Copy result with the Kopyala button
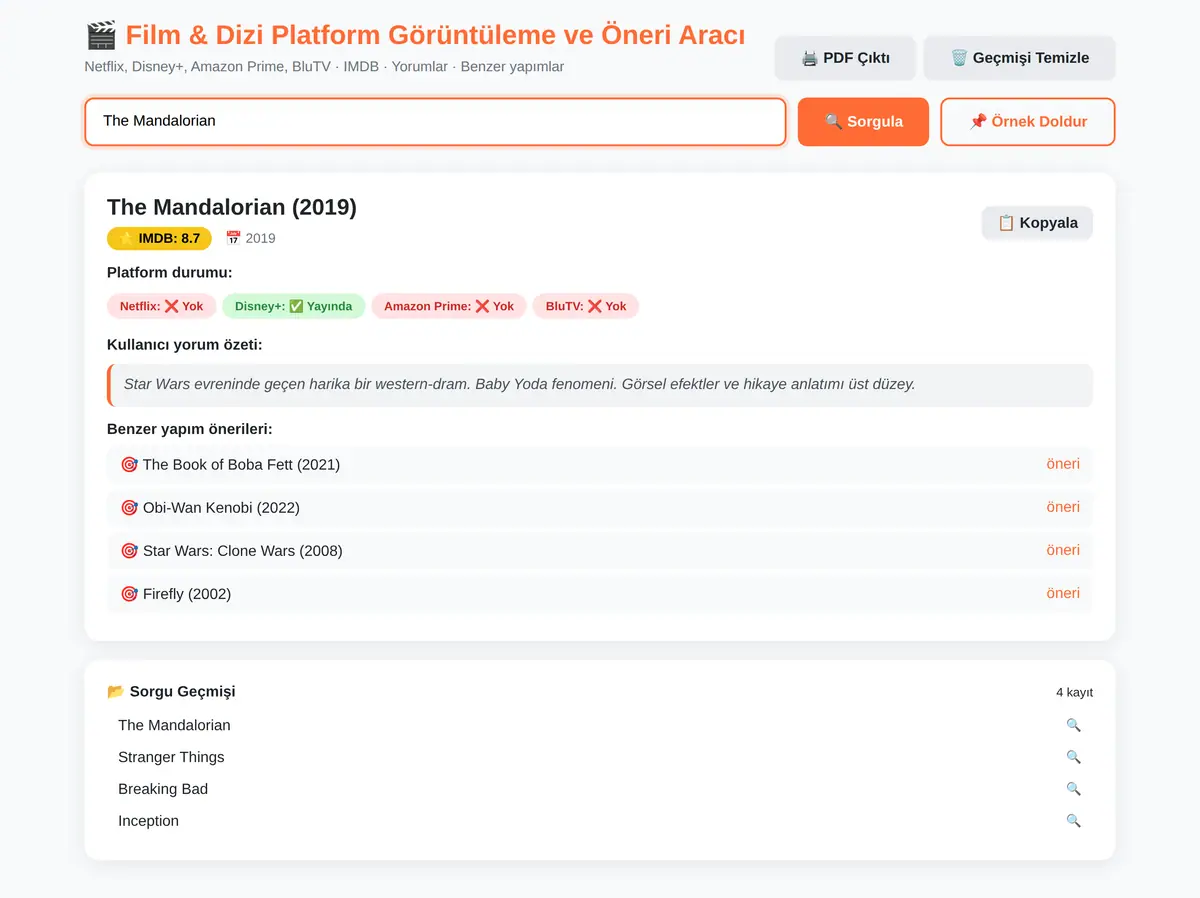1200x898 pixels. (1037, 223)
